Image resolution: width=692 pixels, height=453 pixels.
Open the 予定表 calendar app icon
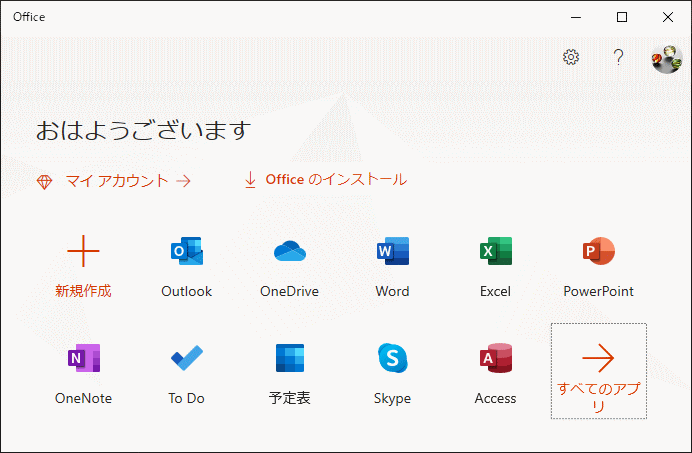pos(290,358)
